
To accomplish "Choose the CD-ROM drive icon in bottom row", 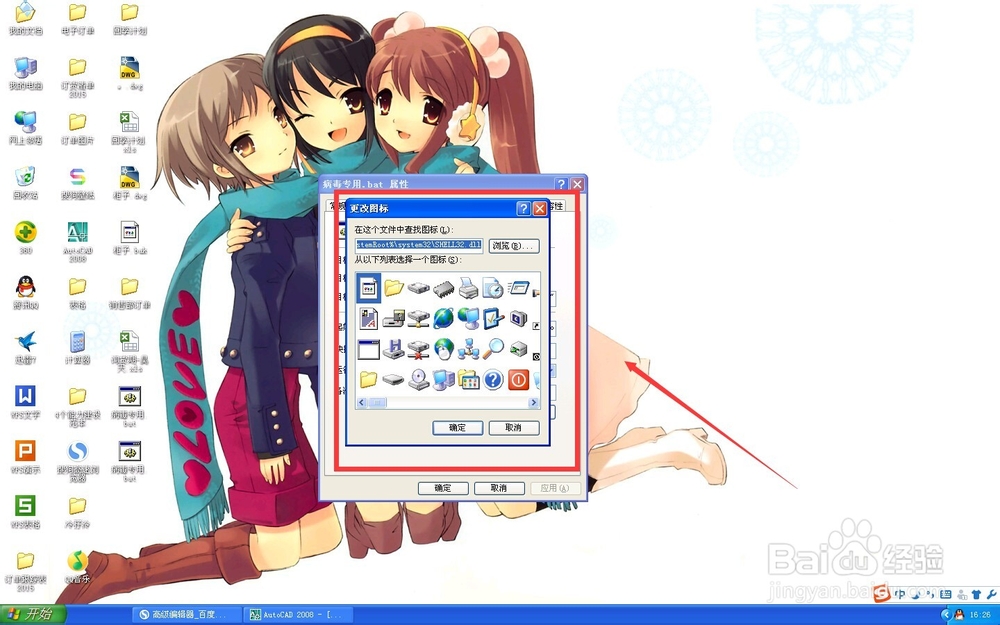I will tap(418, 379).
